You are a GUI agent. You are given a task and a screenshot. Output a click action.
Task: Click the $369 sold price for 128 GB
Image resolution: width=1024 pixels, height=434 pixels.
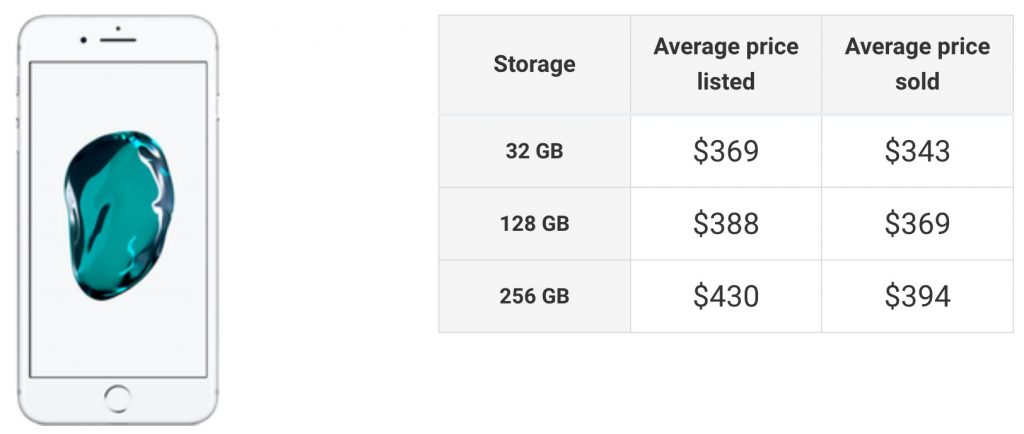[917, 224]
